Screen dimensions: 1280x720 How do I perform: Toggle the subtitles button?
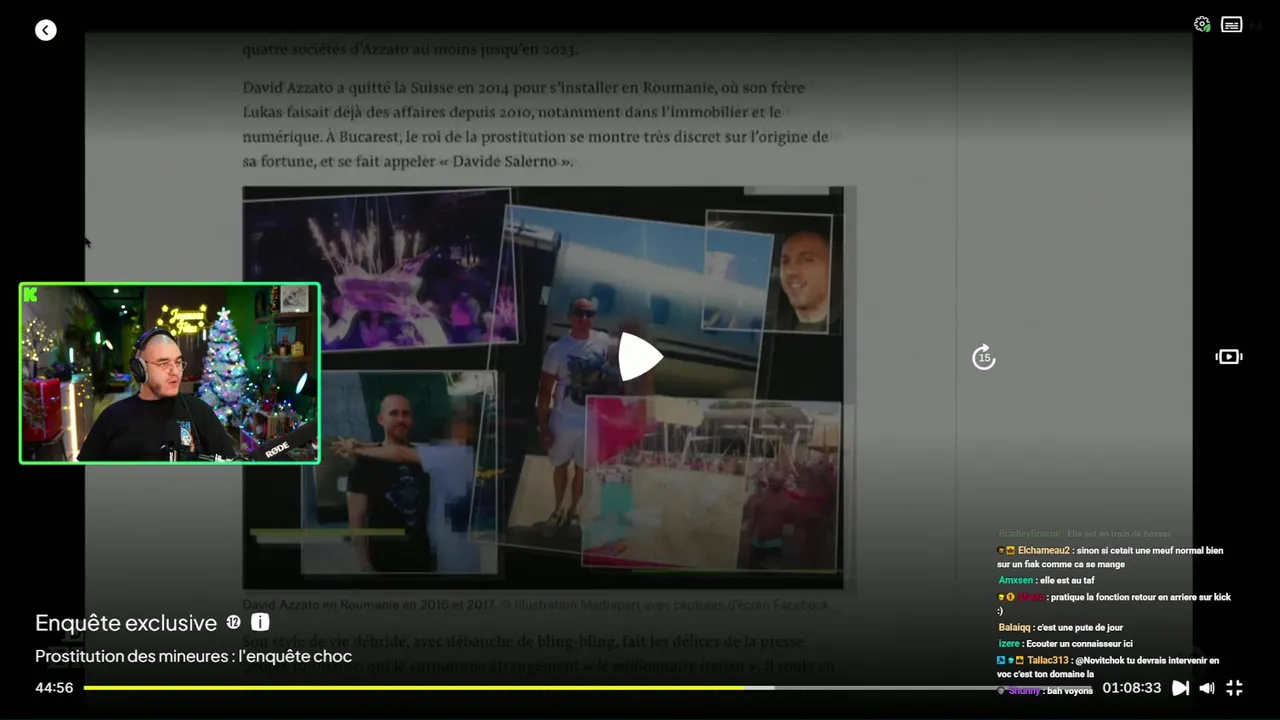pos(1232,25)
